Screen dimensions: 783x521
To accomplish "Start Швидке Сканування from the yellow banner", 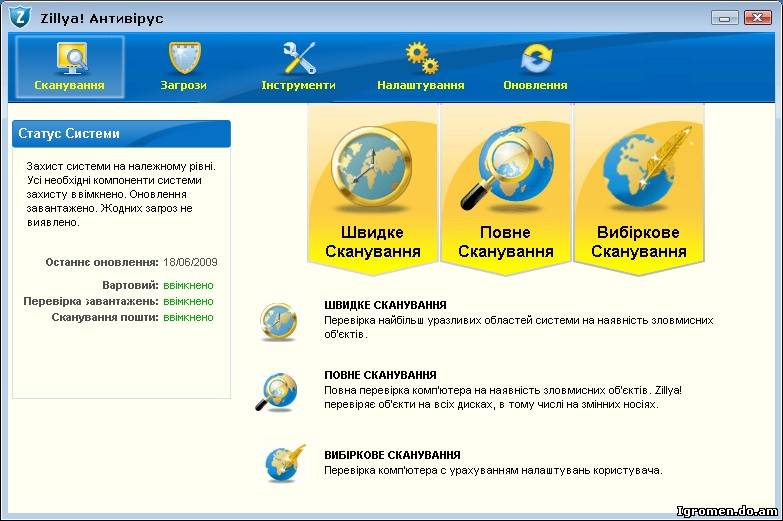I will [x=373, y=189].
